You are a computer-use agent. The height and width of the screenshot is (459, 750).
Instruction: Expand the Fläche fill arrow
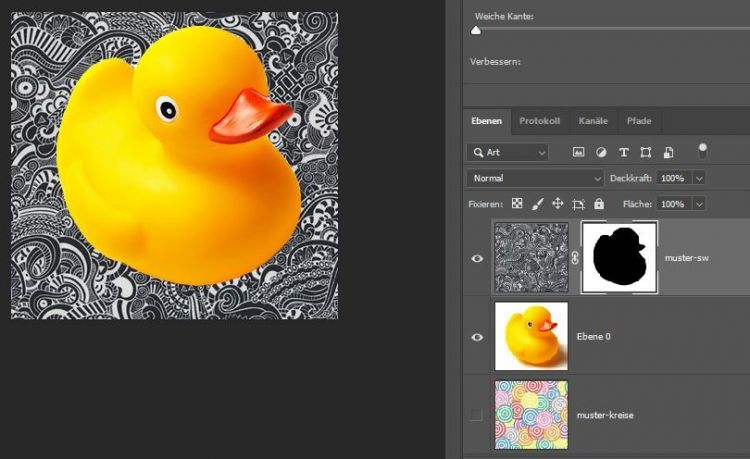point(699,204)
